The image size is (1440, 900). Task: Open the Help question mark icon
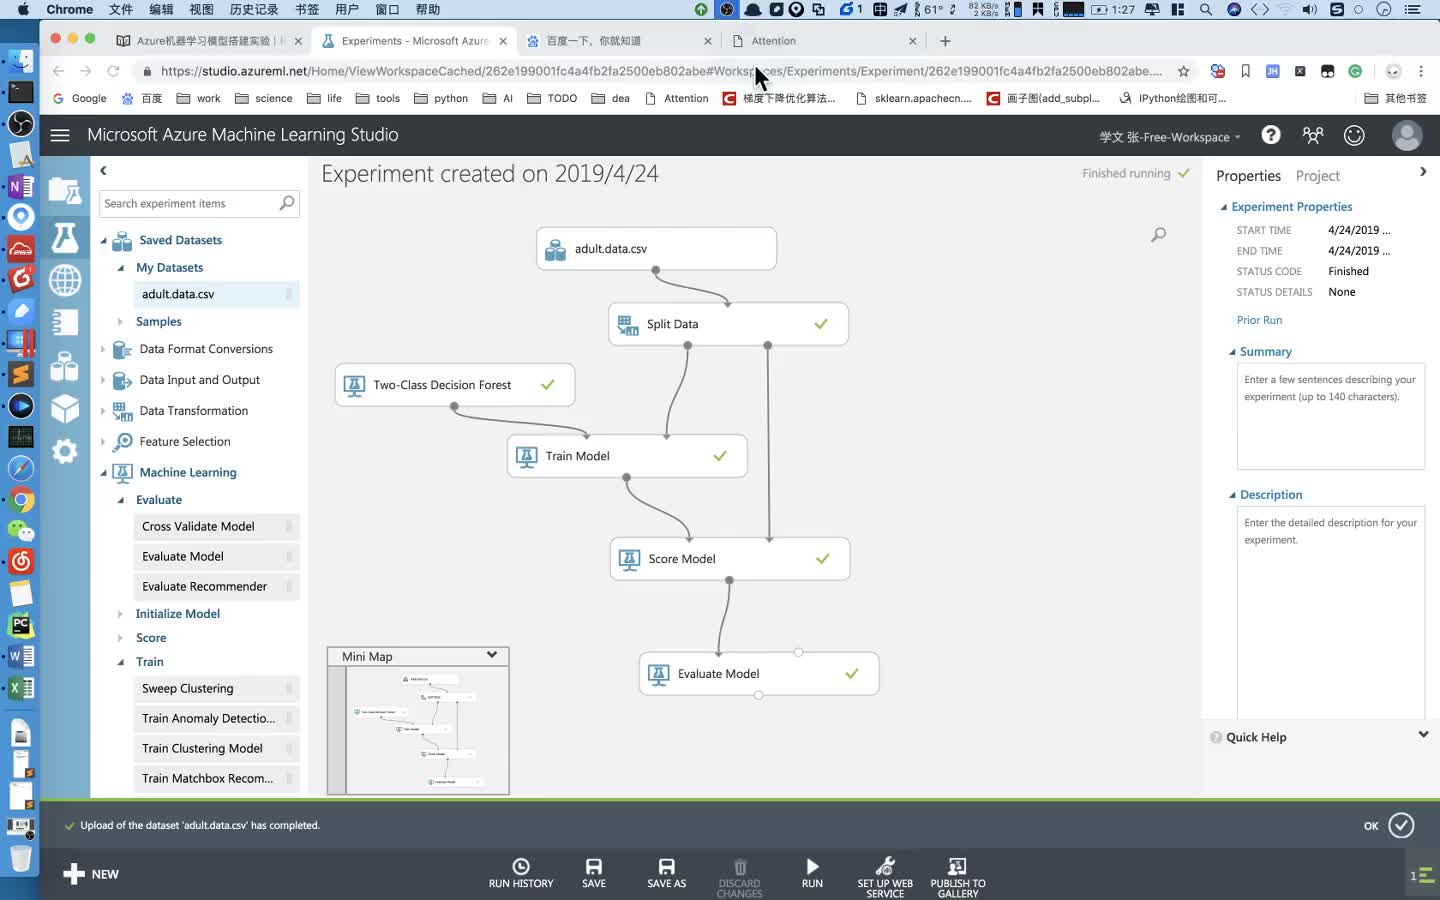1270,135
